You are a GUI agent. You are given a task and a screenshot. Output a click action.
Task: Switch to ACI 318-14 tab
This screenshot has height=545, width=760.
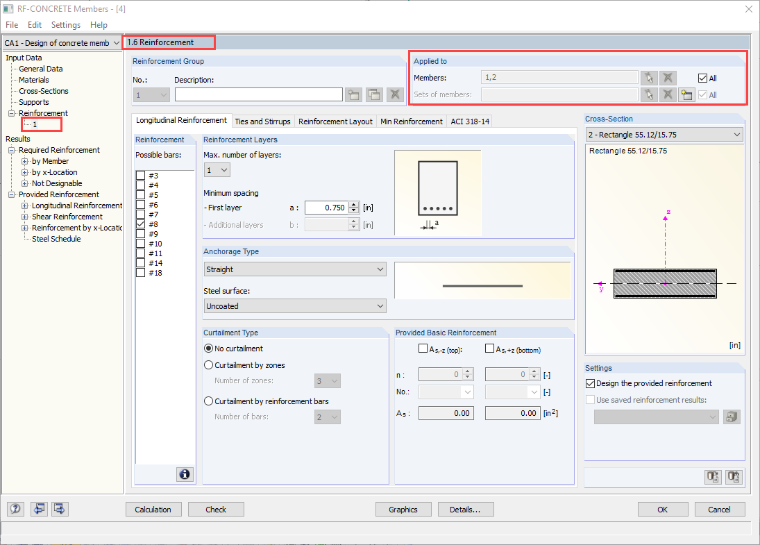point(470,121)
